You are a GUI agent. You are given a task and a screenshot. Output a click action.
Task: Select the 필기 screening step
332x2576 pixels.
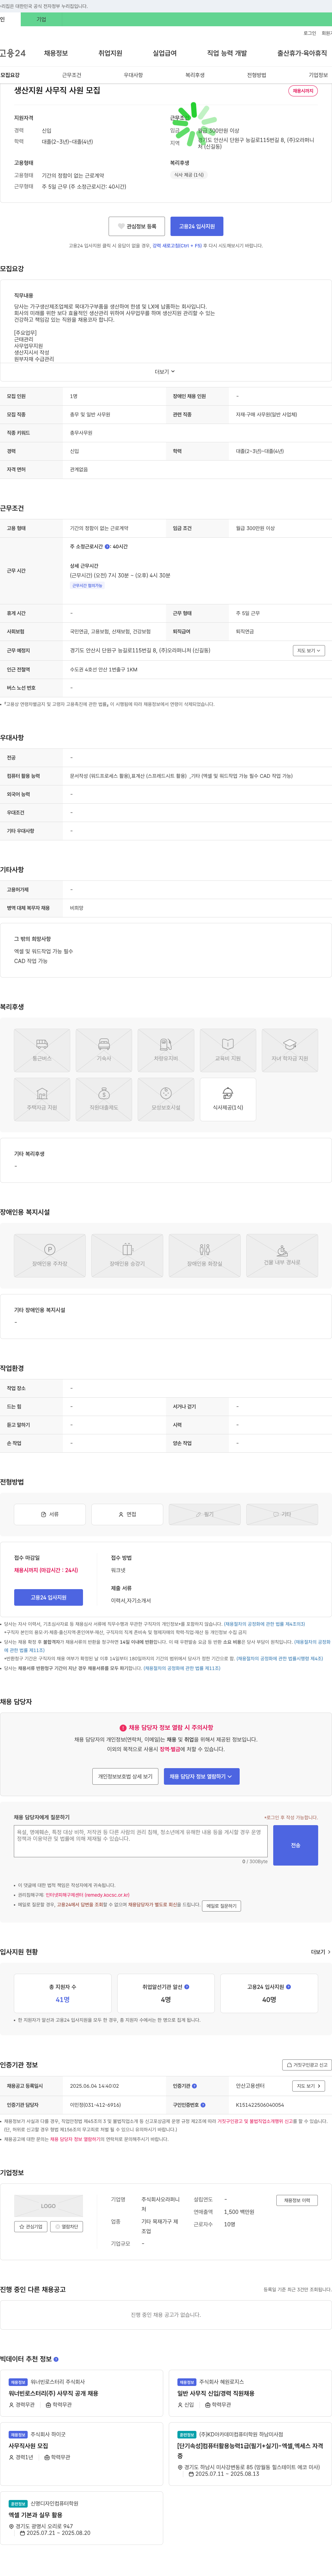tap(205, 1514)
